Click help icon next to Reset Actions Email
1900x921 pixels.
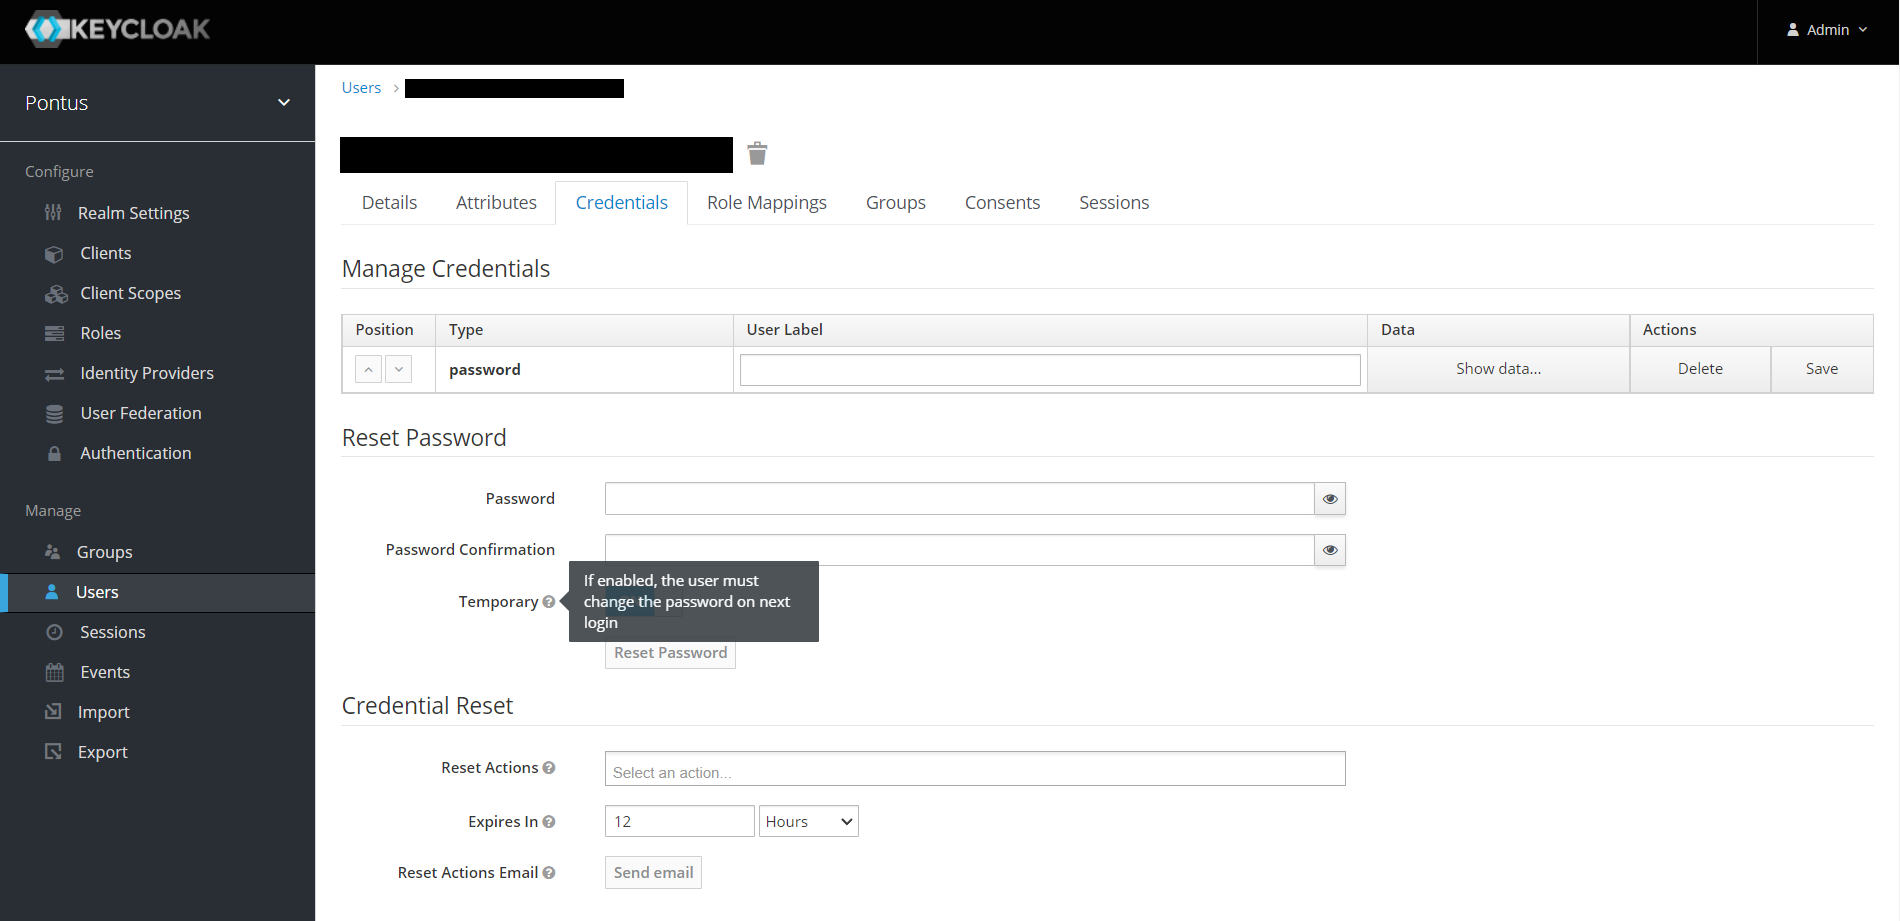click(x=548, y=873)
